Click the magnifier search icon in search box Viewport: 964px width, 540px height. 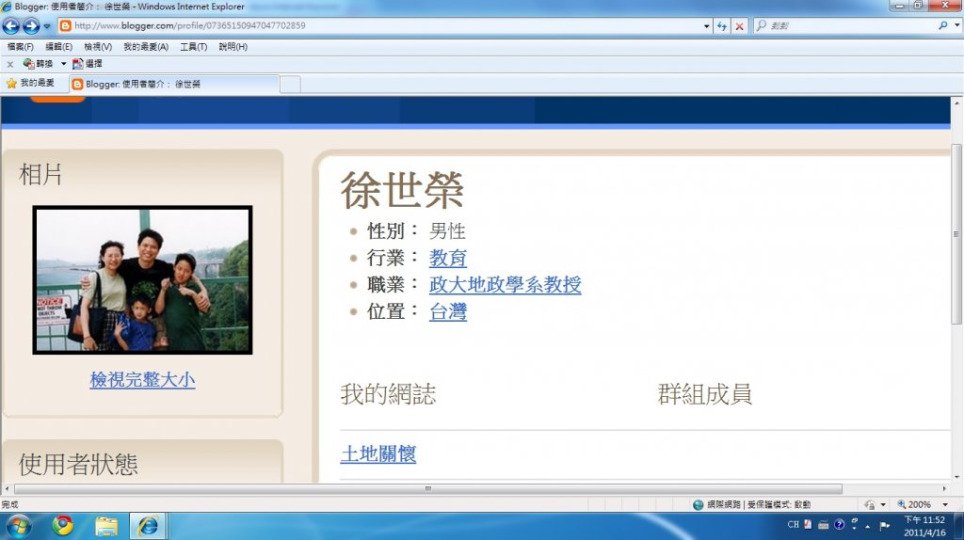pyautogui.click(x=942, y=26)
